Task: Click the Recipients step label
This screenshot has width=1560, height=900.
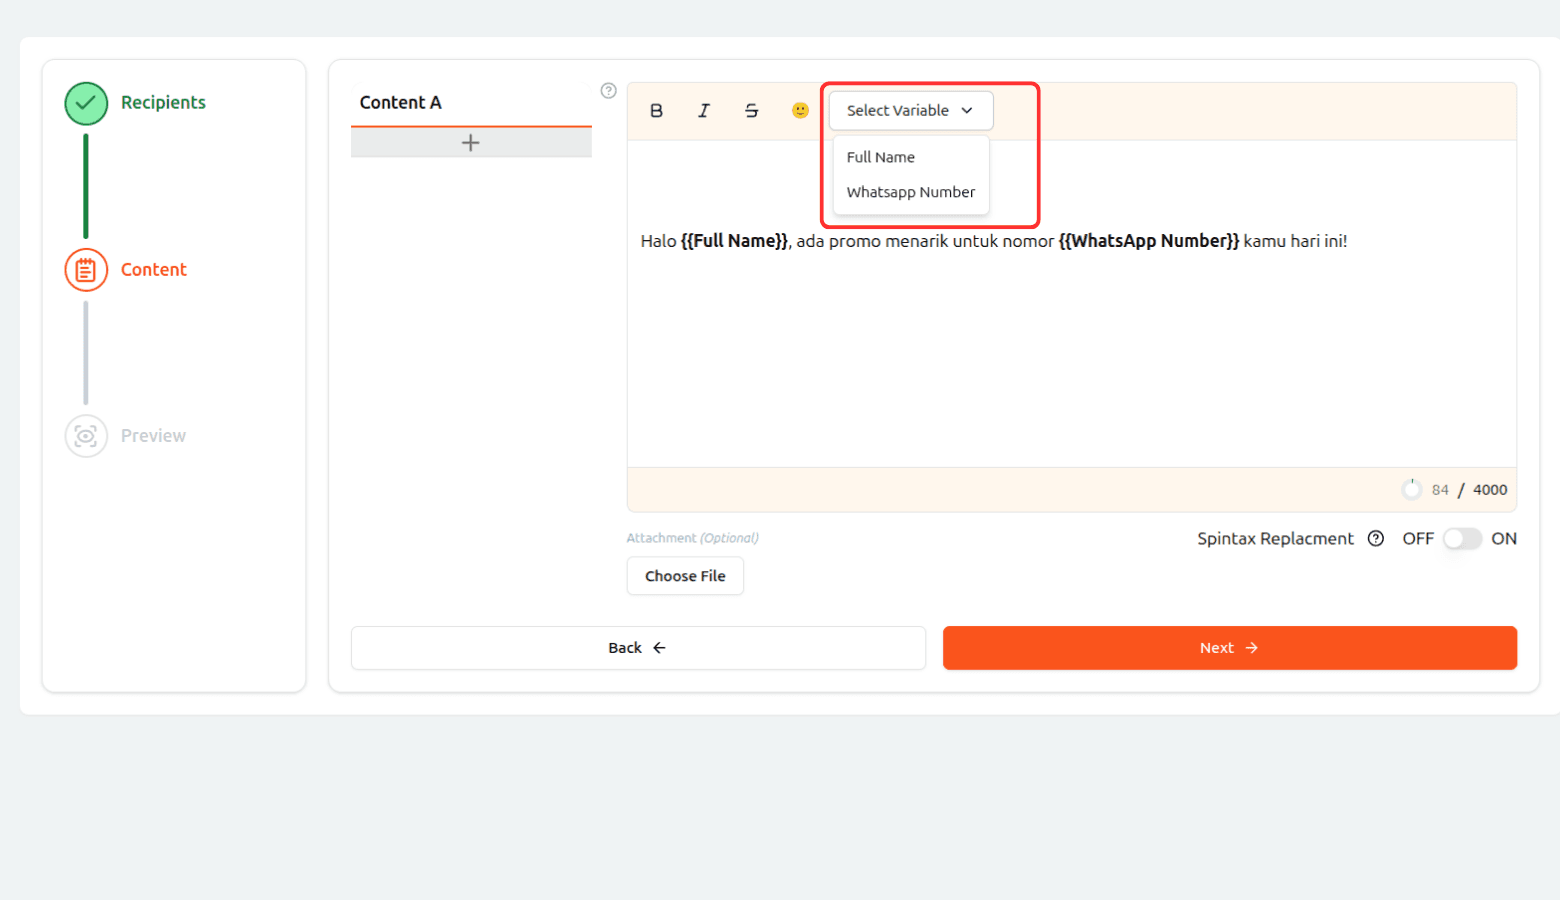Action: click(x=163, y=103)
